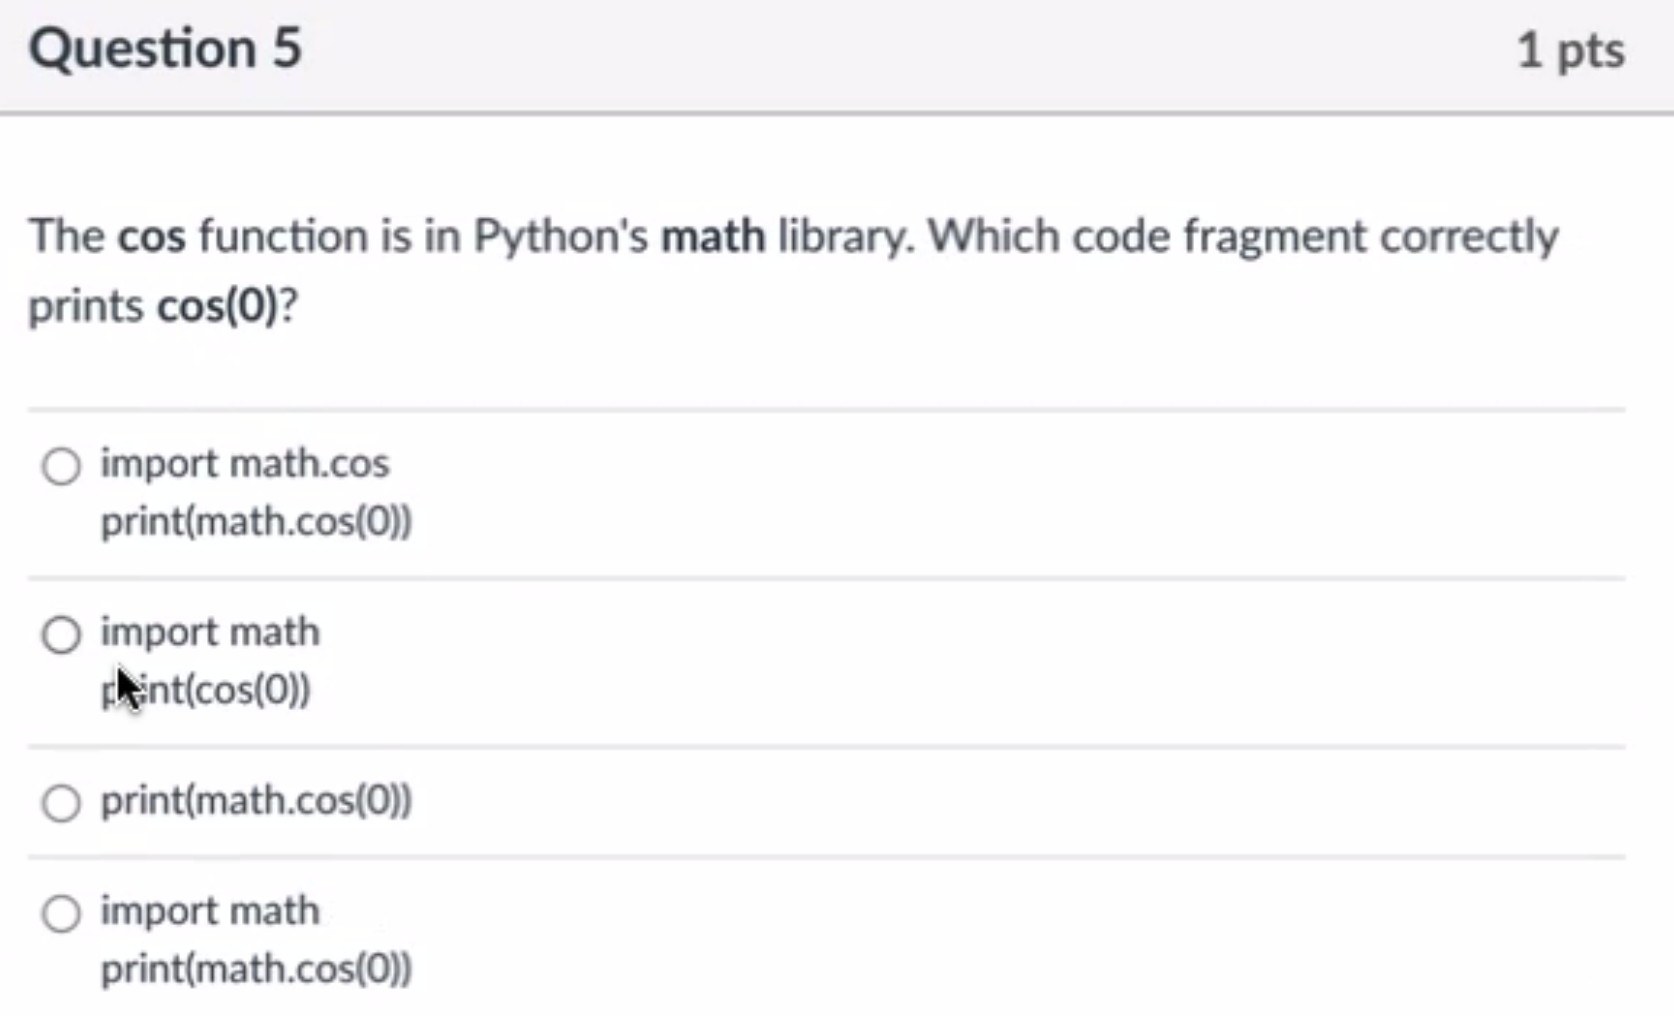Click 'print(math.cos(0))' text under 'import math.cos'
This screenshot has width=1674, height=1016.
click(256, 522)
